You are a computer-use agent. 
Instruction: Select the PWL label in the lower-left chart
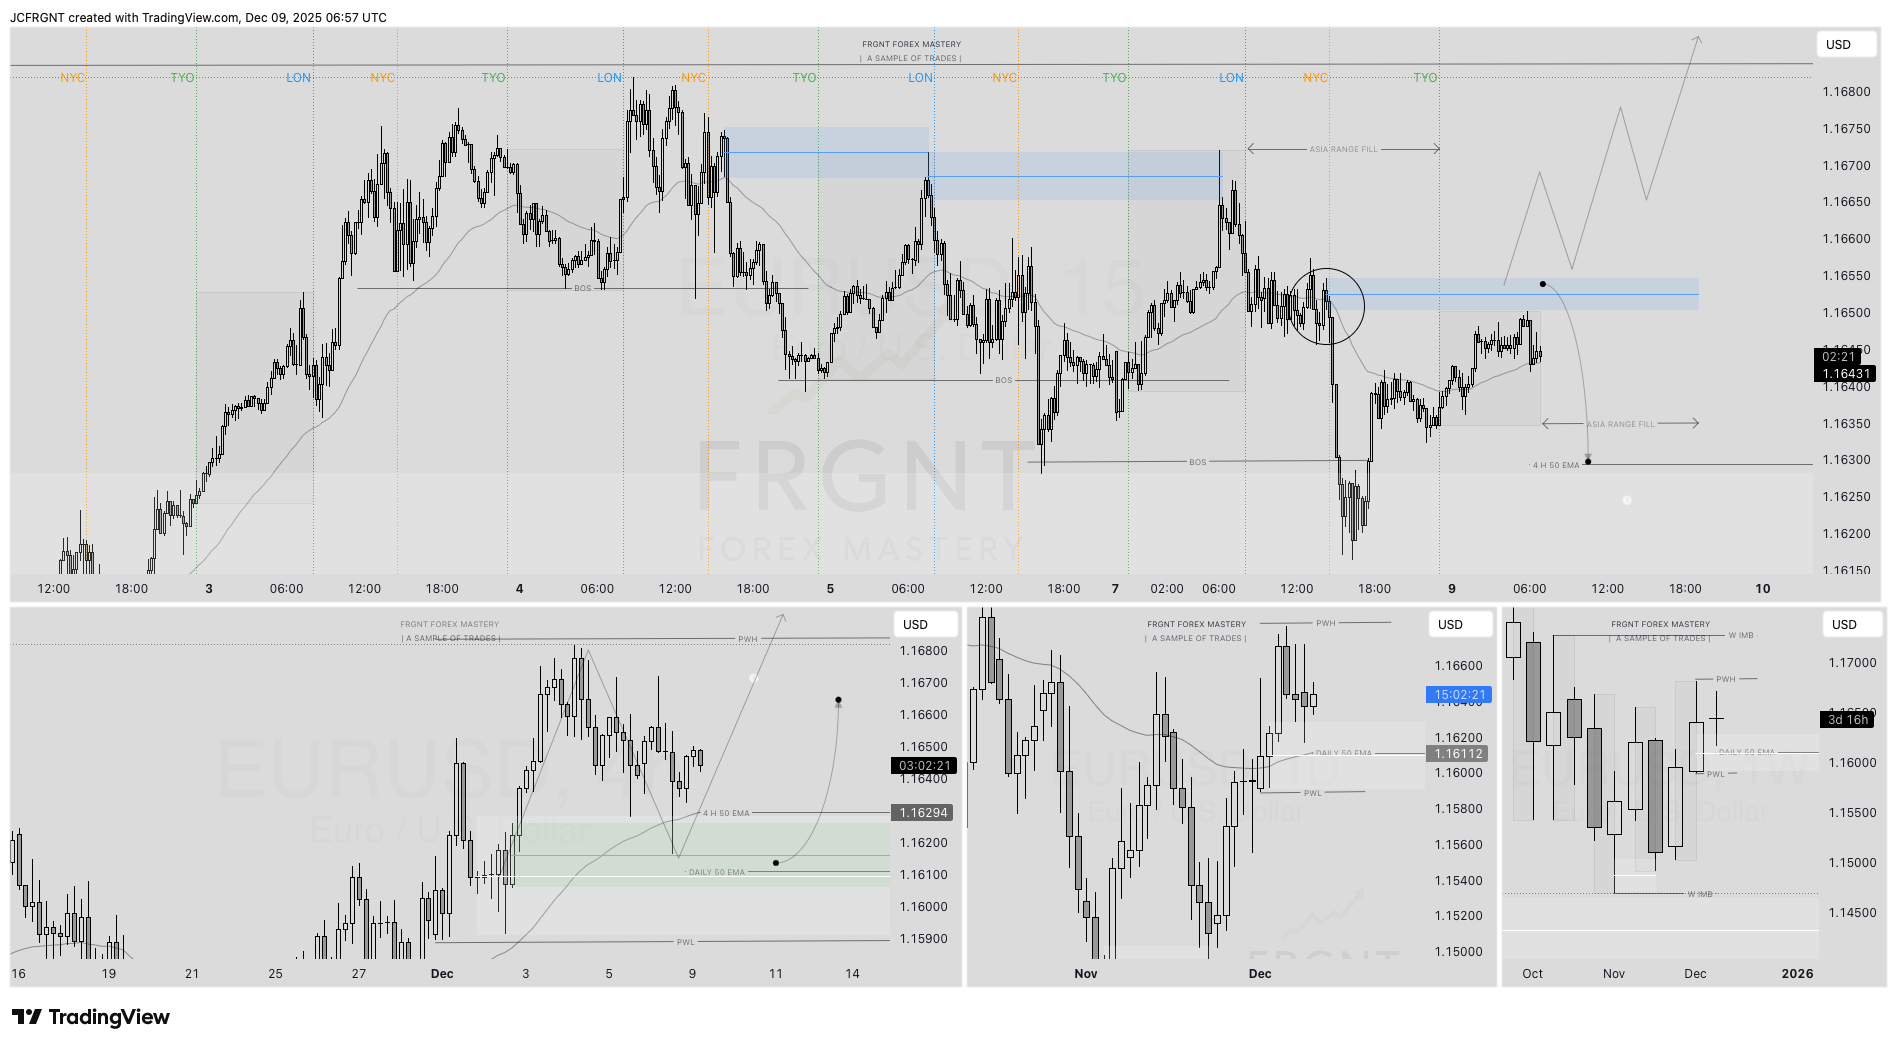pyautogui.click(x=685, y=942)
